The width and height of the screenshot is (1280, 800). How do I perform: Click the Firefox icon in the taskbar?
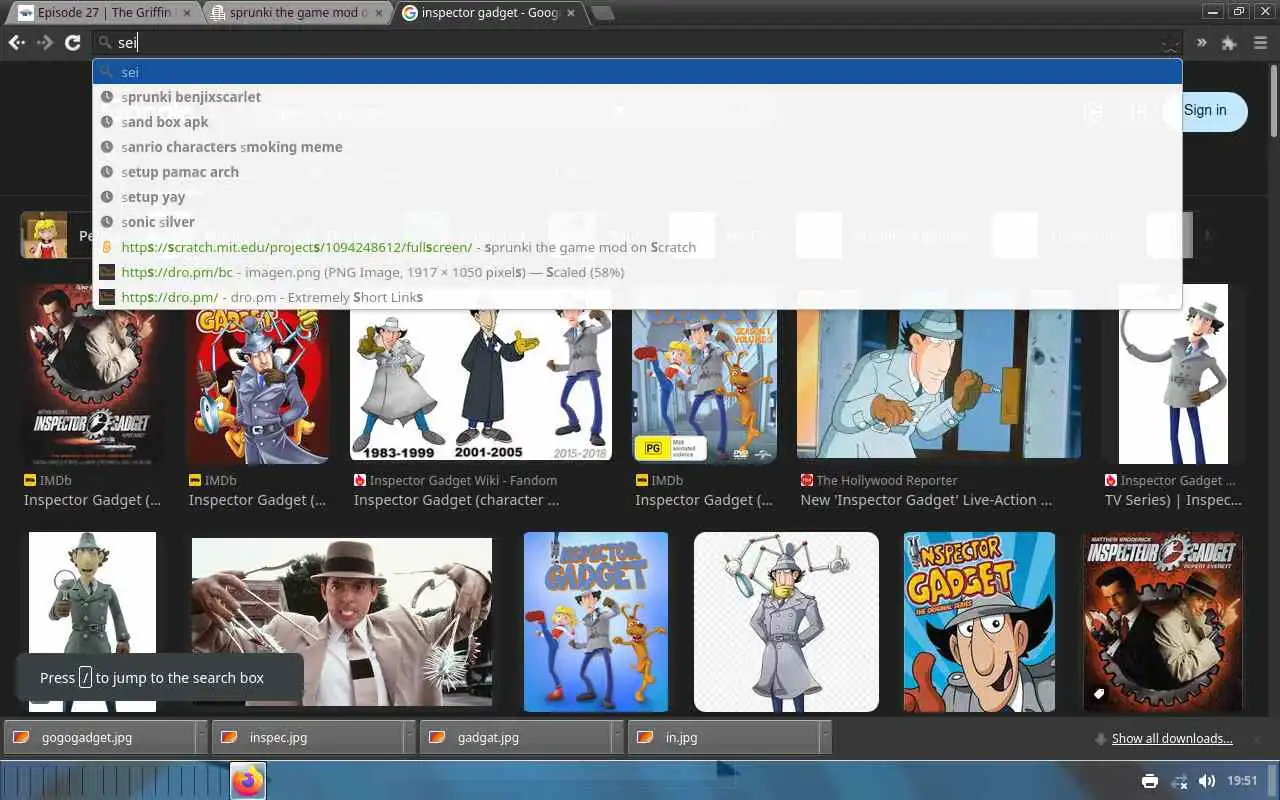[248, 781]
